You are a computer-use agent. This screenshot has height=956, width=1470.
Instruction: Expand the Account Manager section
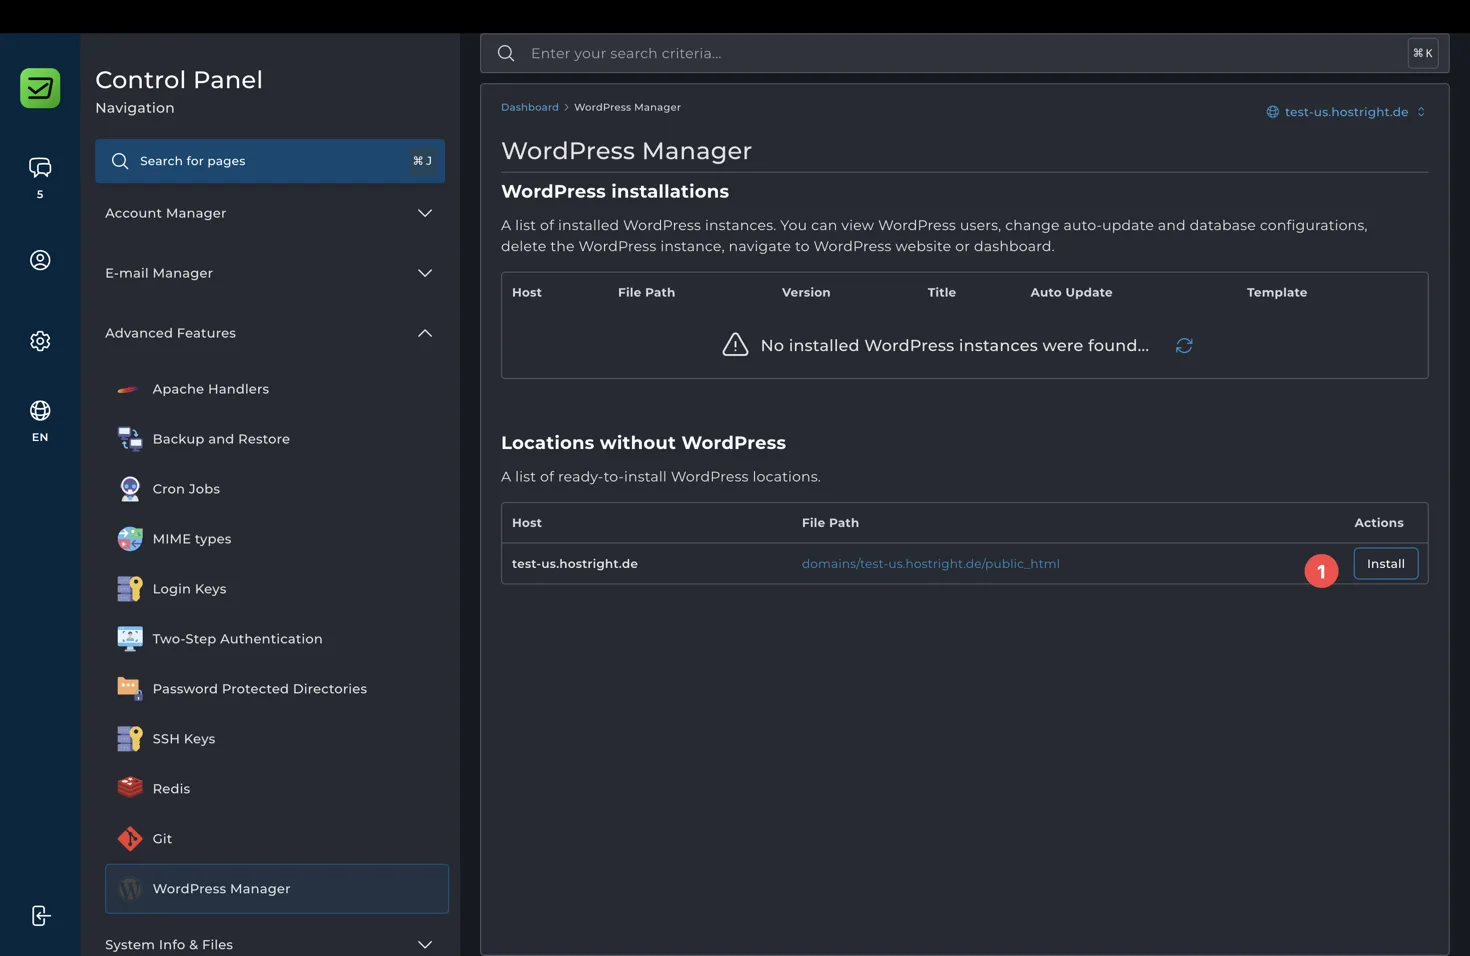pos(269,213)
